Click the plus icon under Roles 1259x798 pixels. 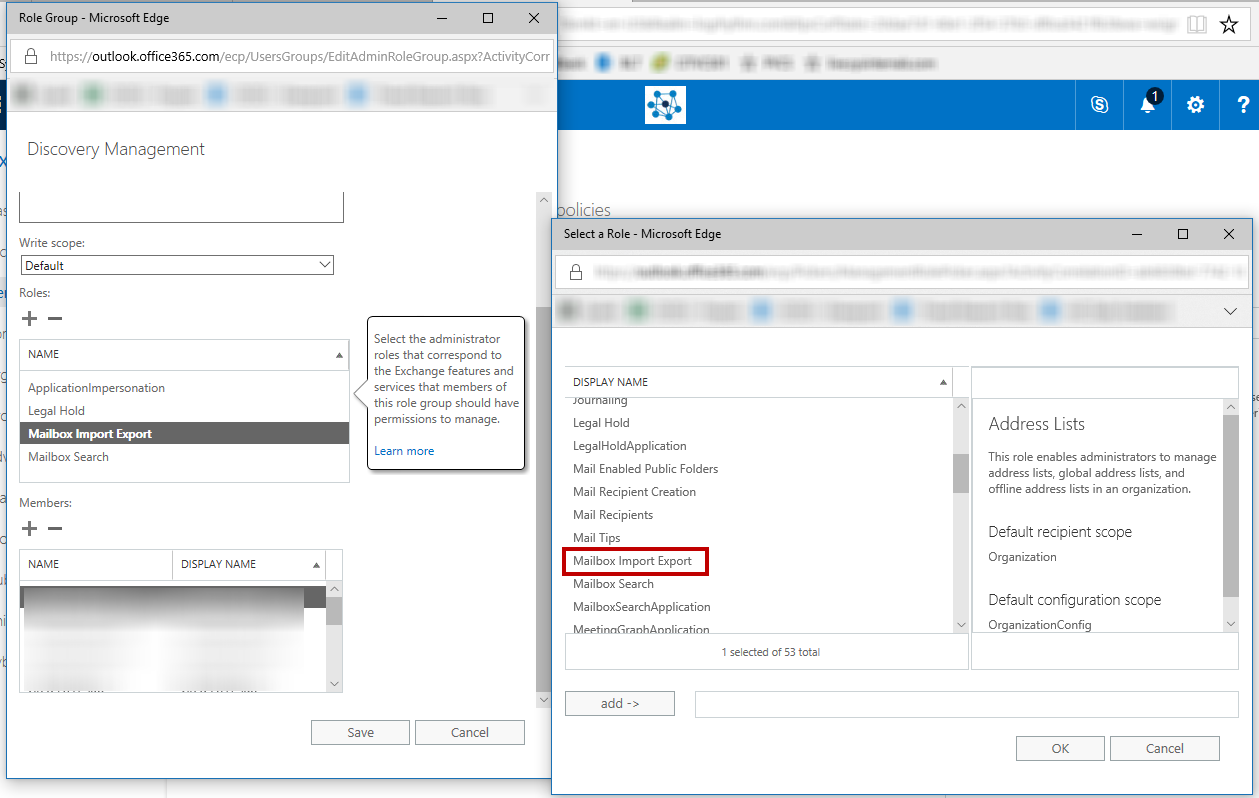(30, 319)
